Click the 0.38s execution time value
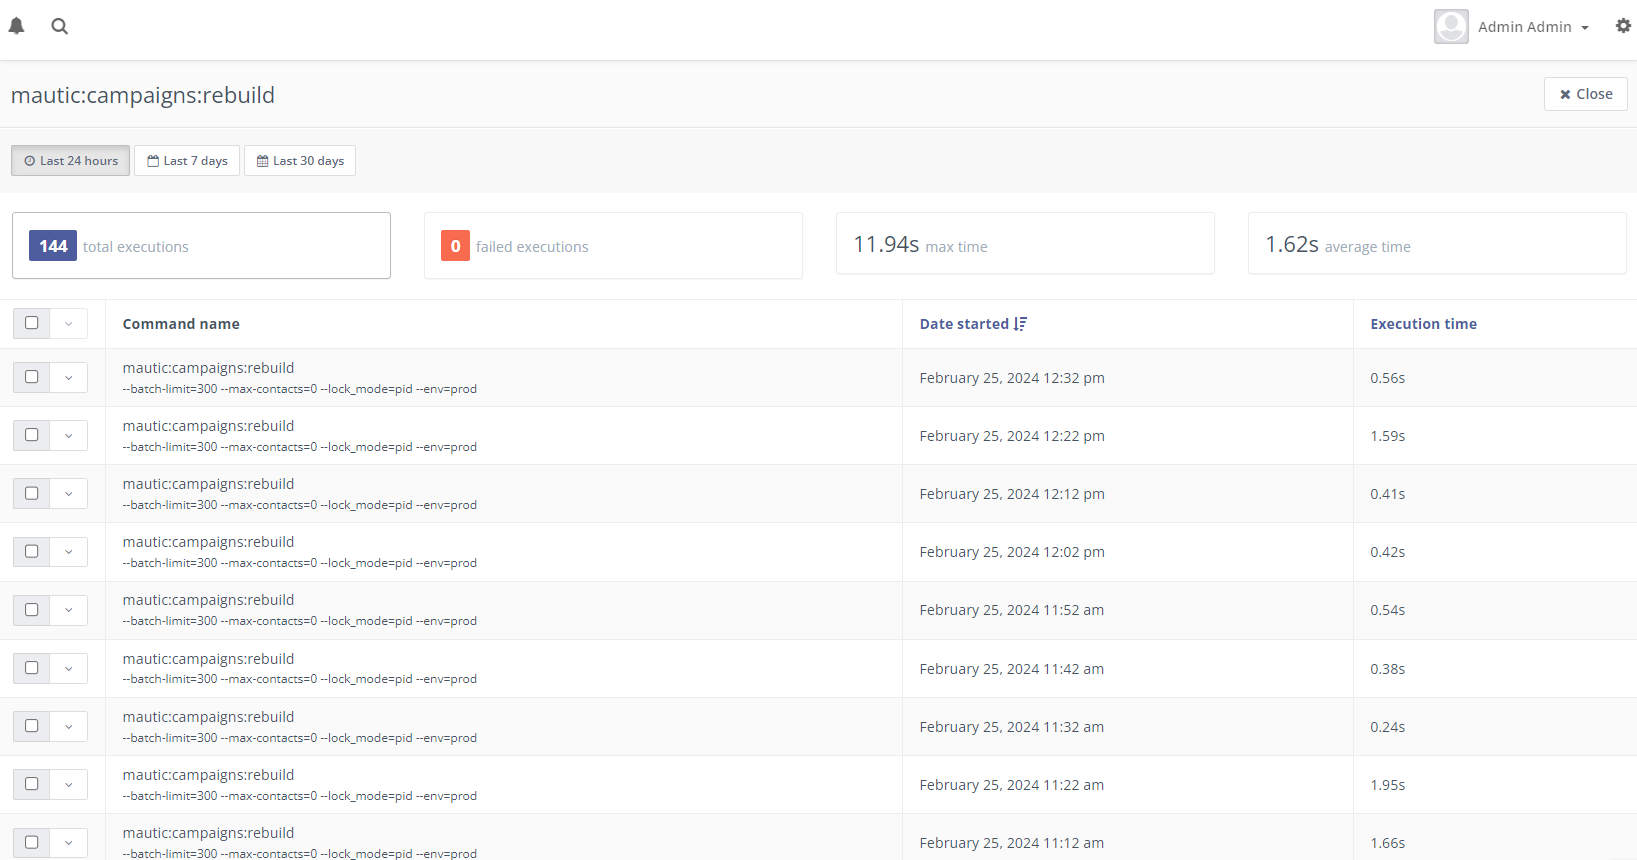The image size is (1637, 860). point(1388,669)
